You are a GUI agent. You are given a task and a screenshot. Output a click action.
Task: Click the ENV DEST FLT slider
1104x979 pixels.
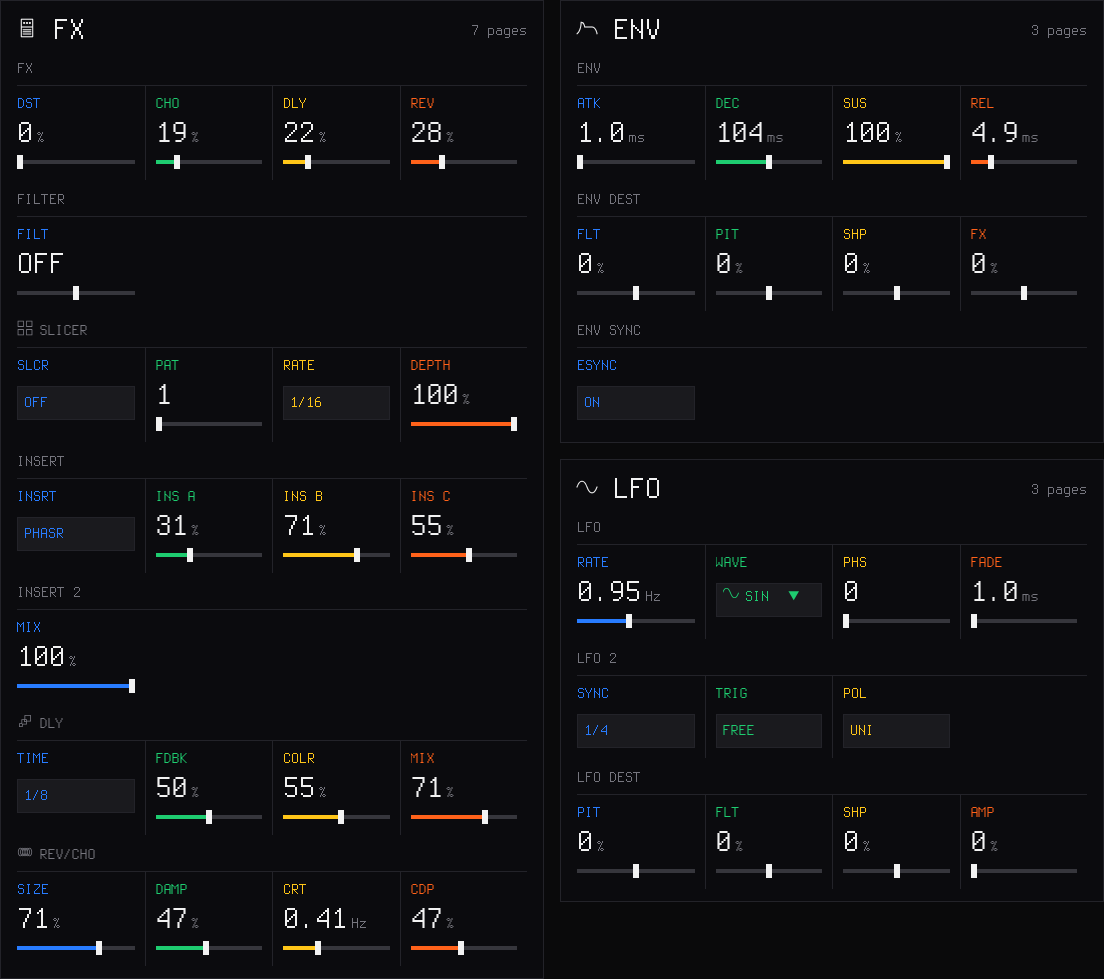(x=635, y=293)
